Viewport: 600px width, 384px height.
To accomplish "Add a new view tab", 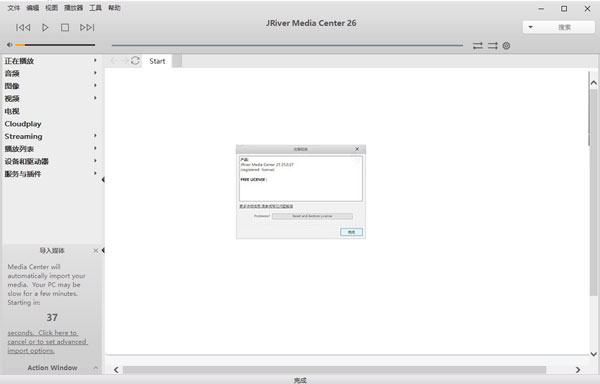I will (177, 61).
